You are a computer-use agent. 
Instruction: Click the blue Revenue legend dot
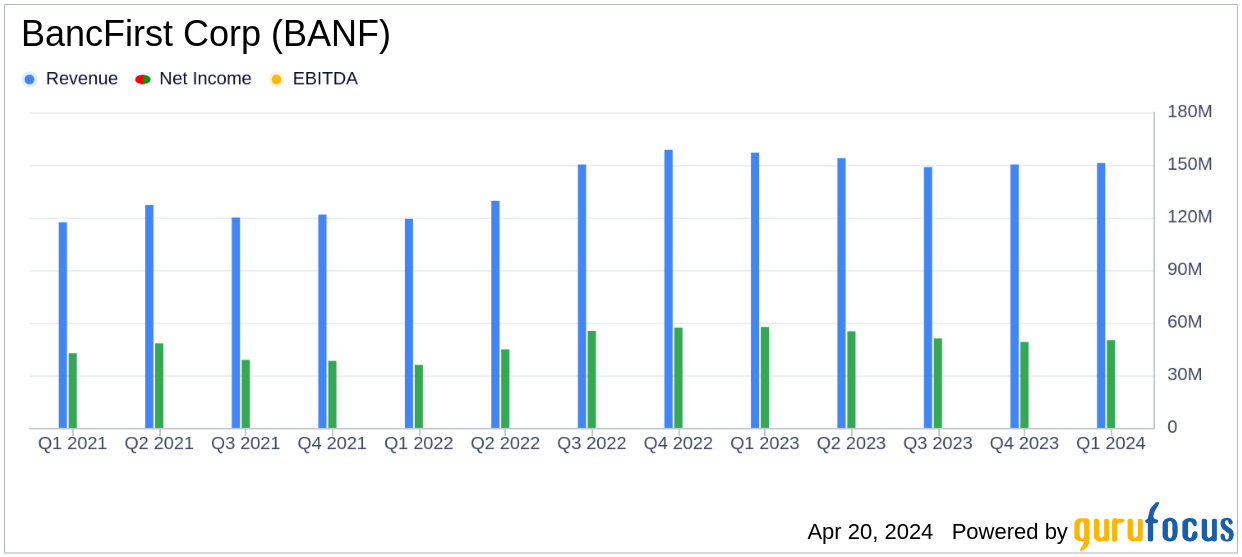[29, 79]
